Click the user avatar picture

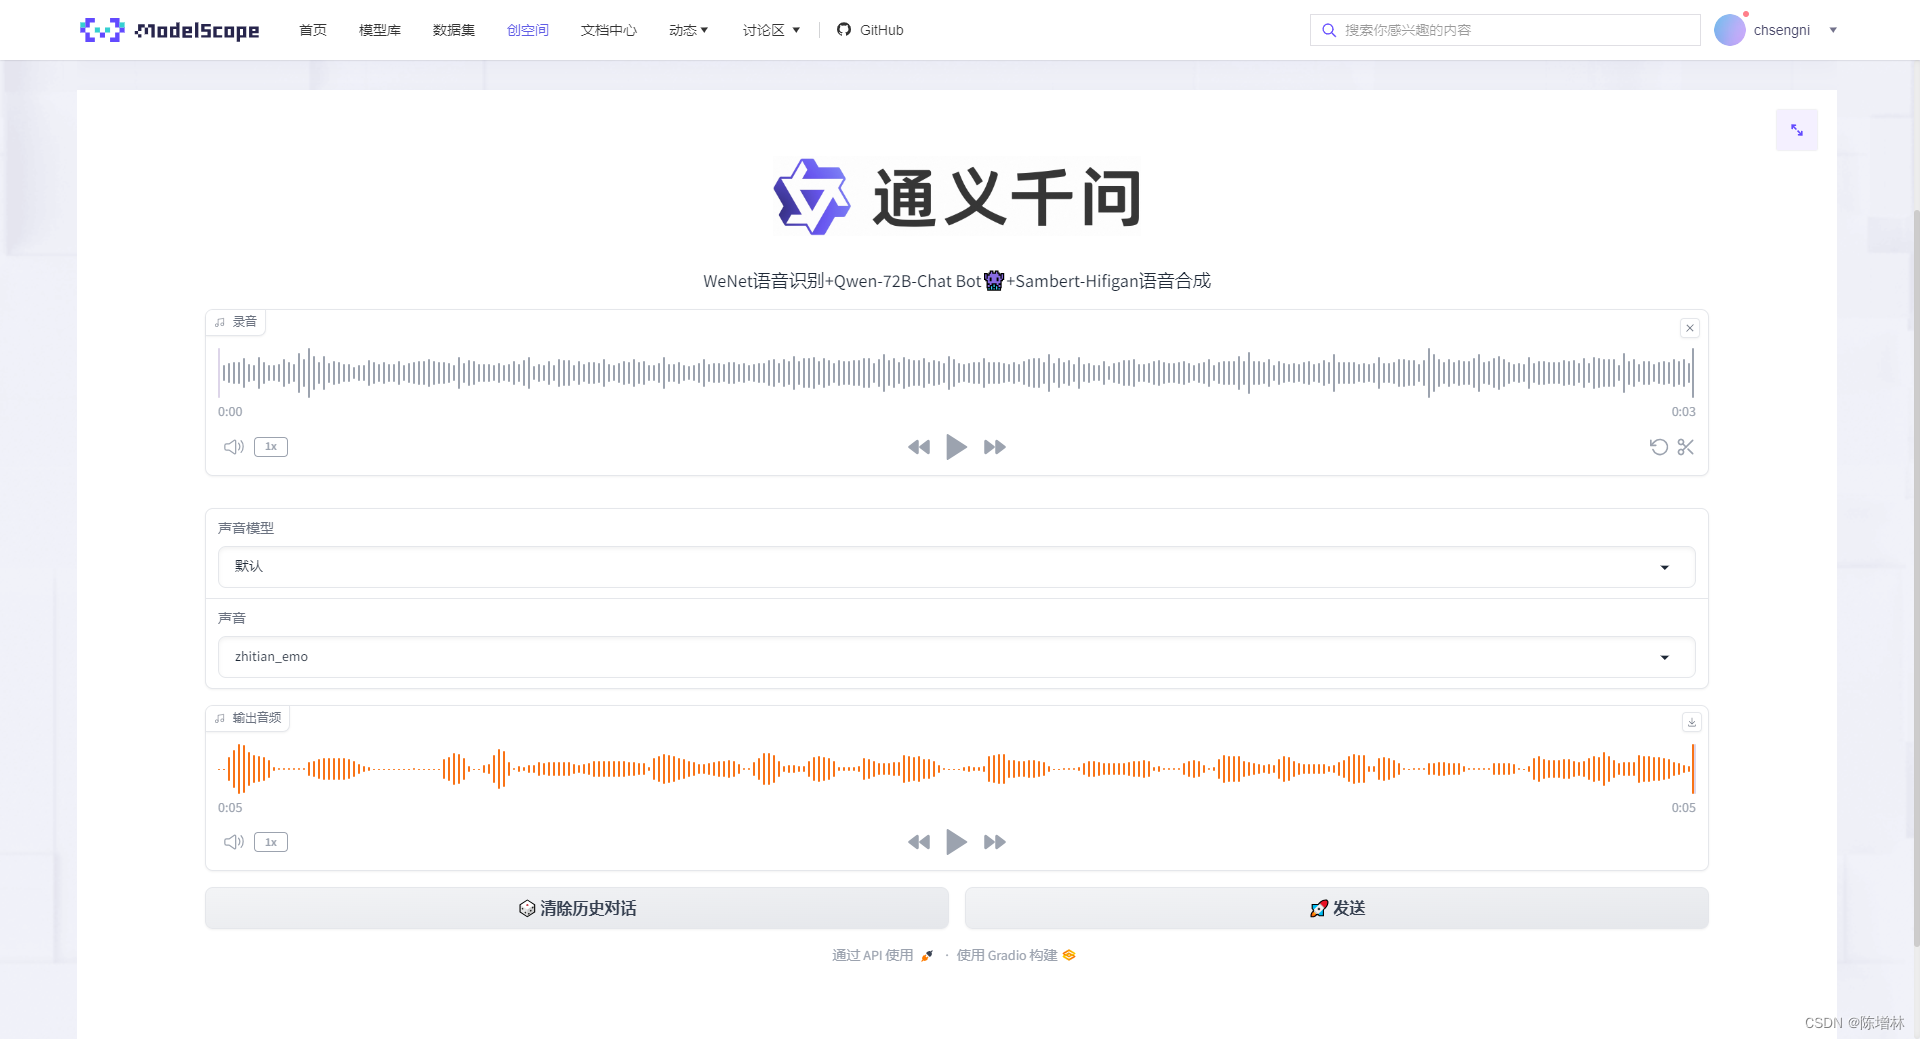[x=1730, y=30]
